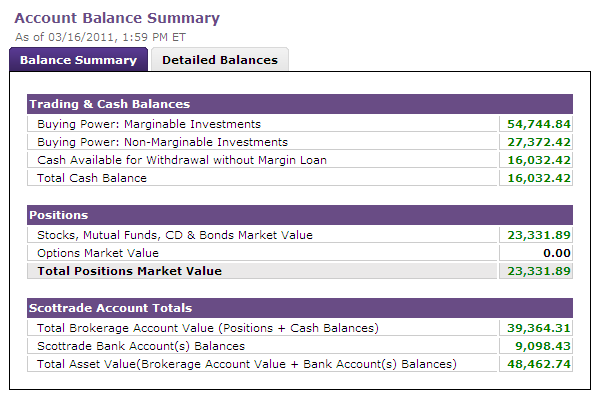Switch to the Detailed Balances tab
The width and height of the screenshot is (603, 404).
coord(220,60)
